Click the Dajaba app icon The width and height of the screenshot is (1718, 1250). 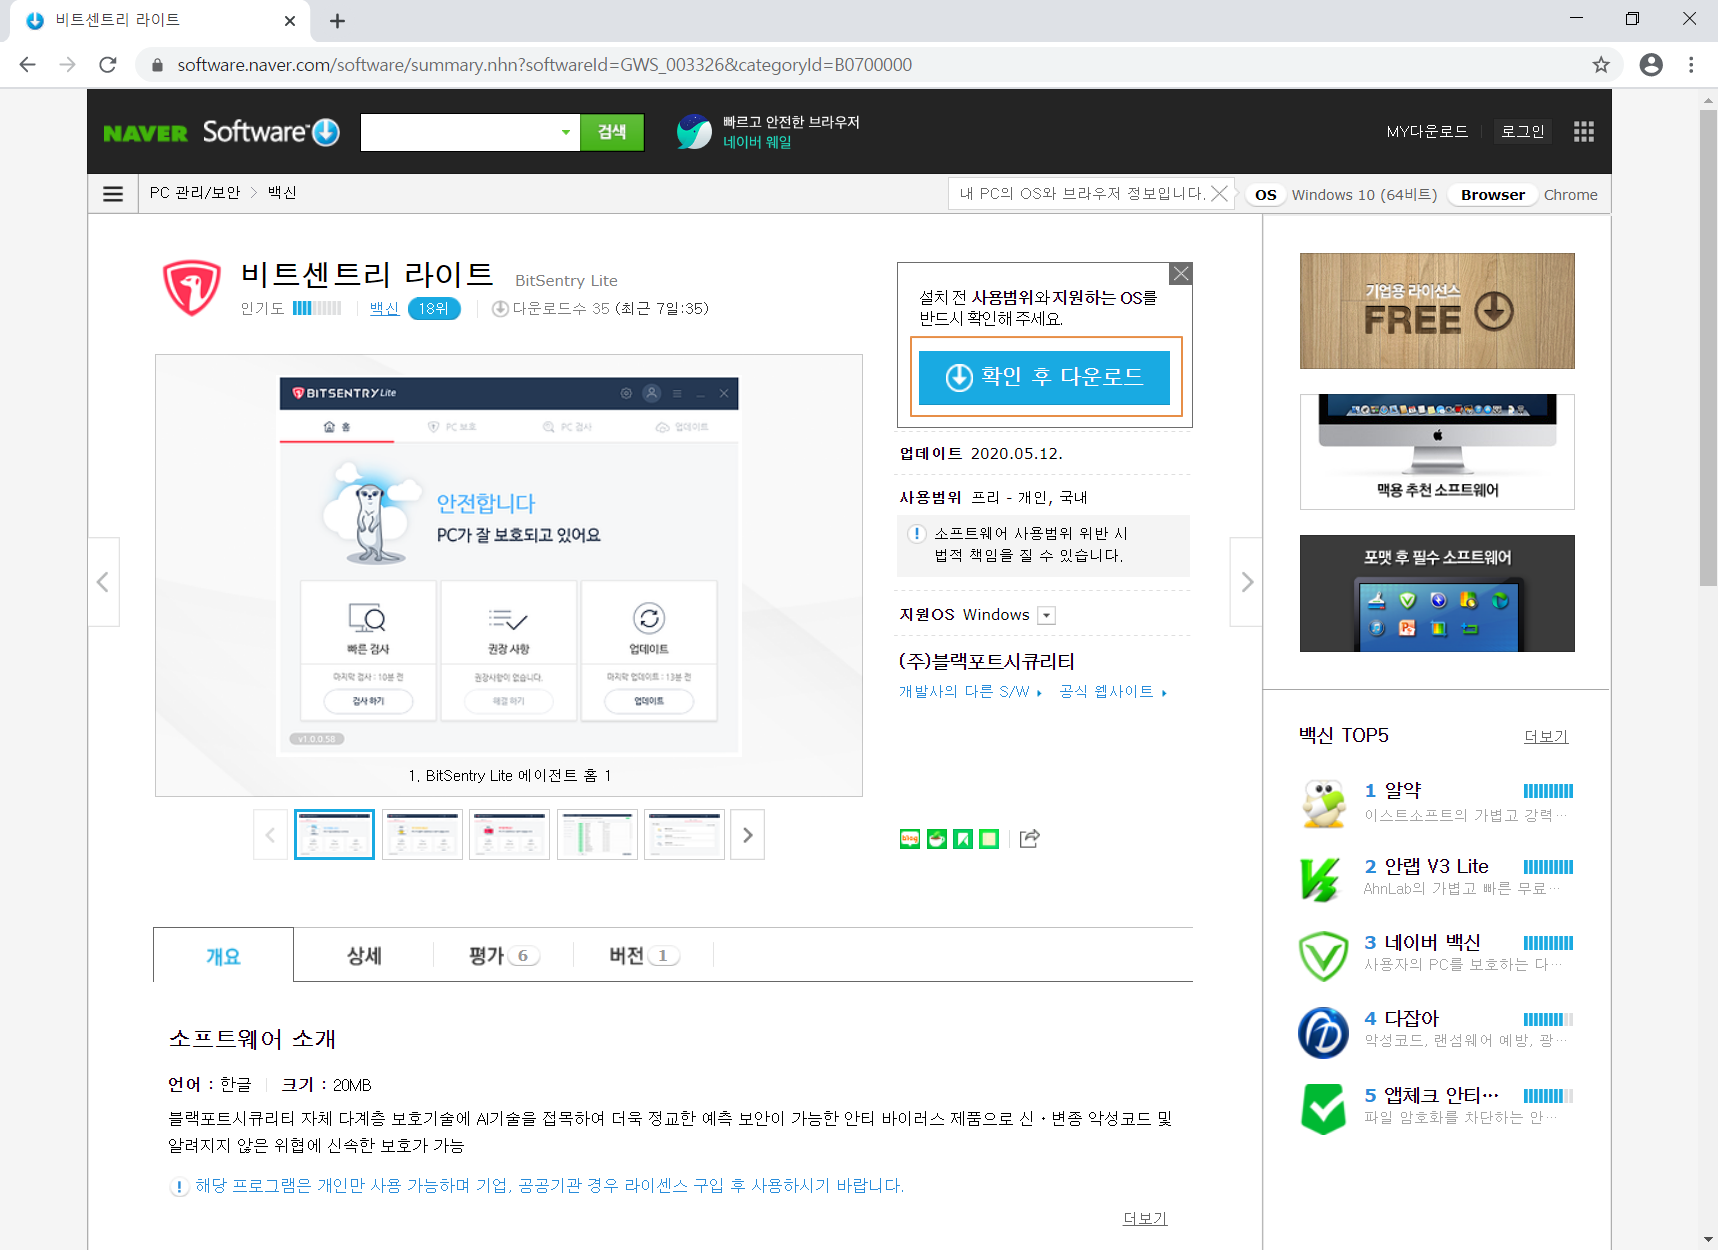1323,1032
